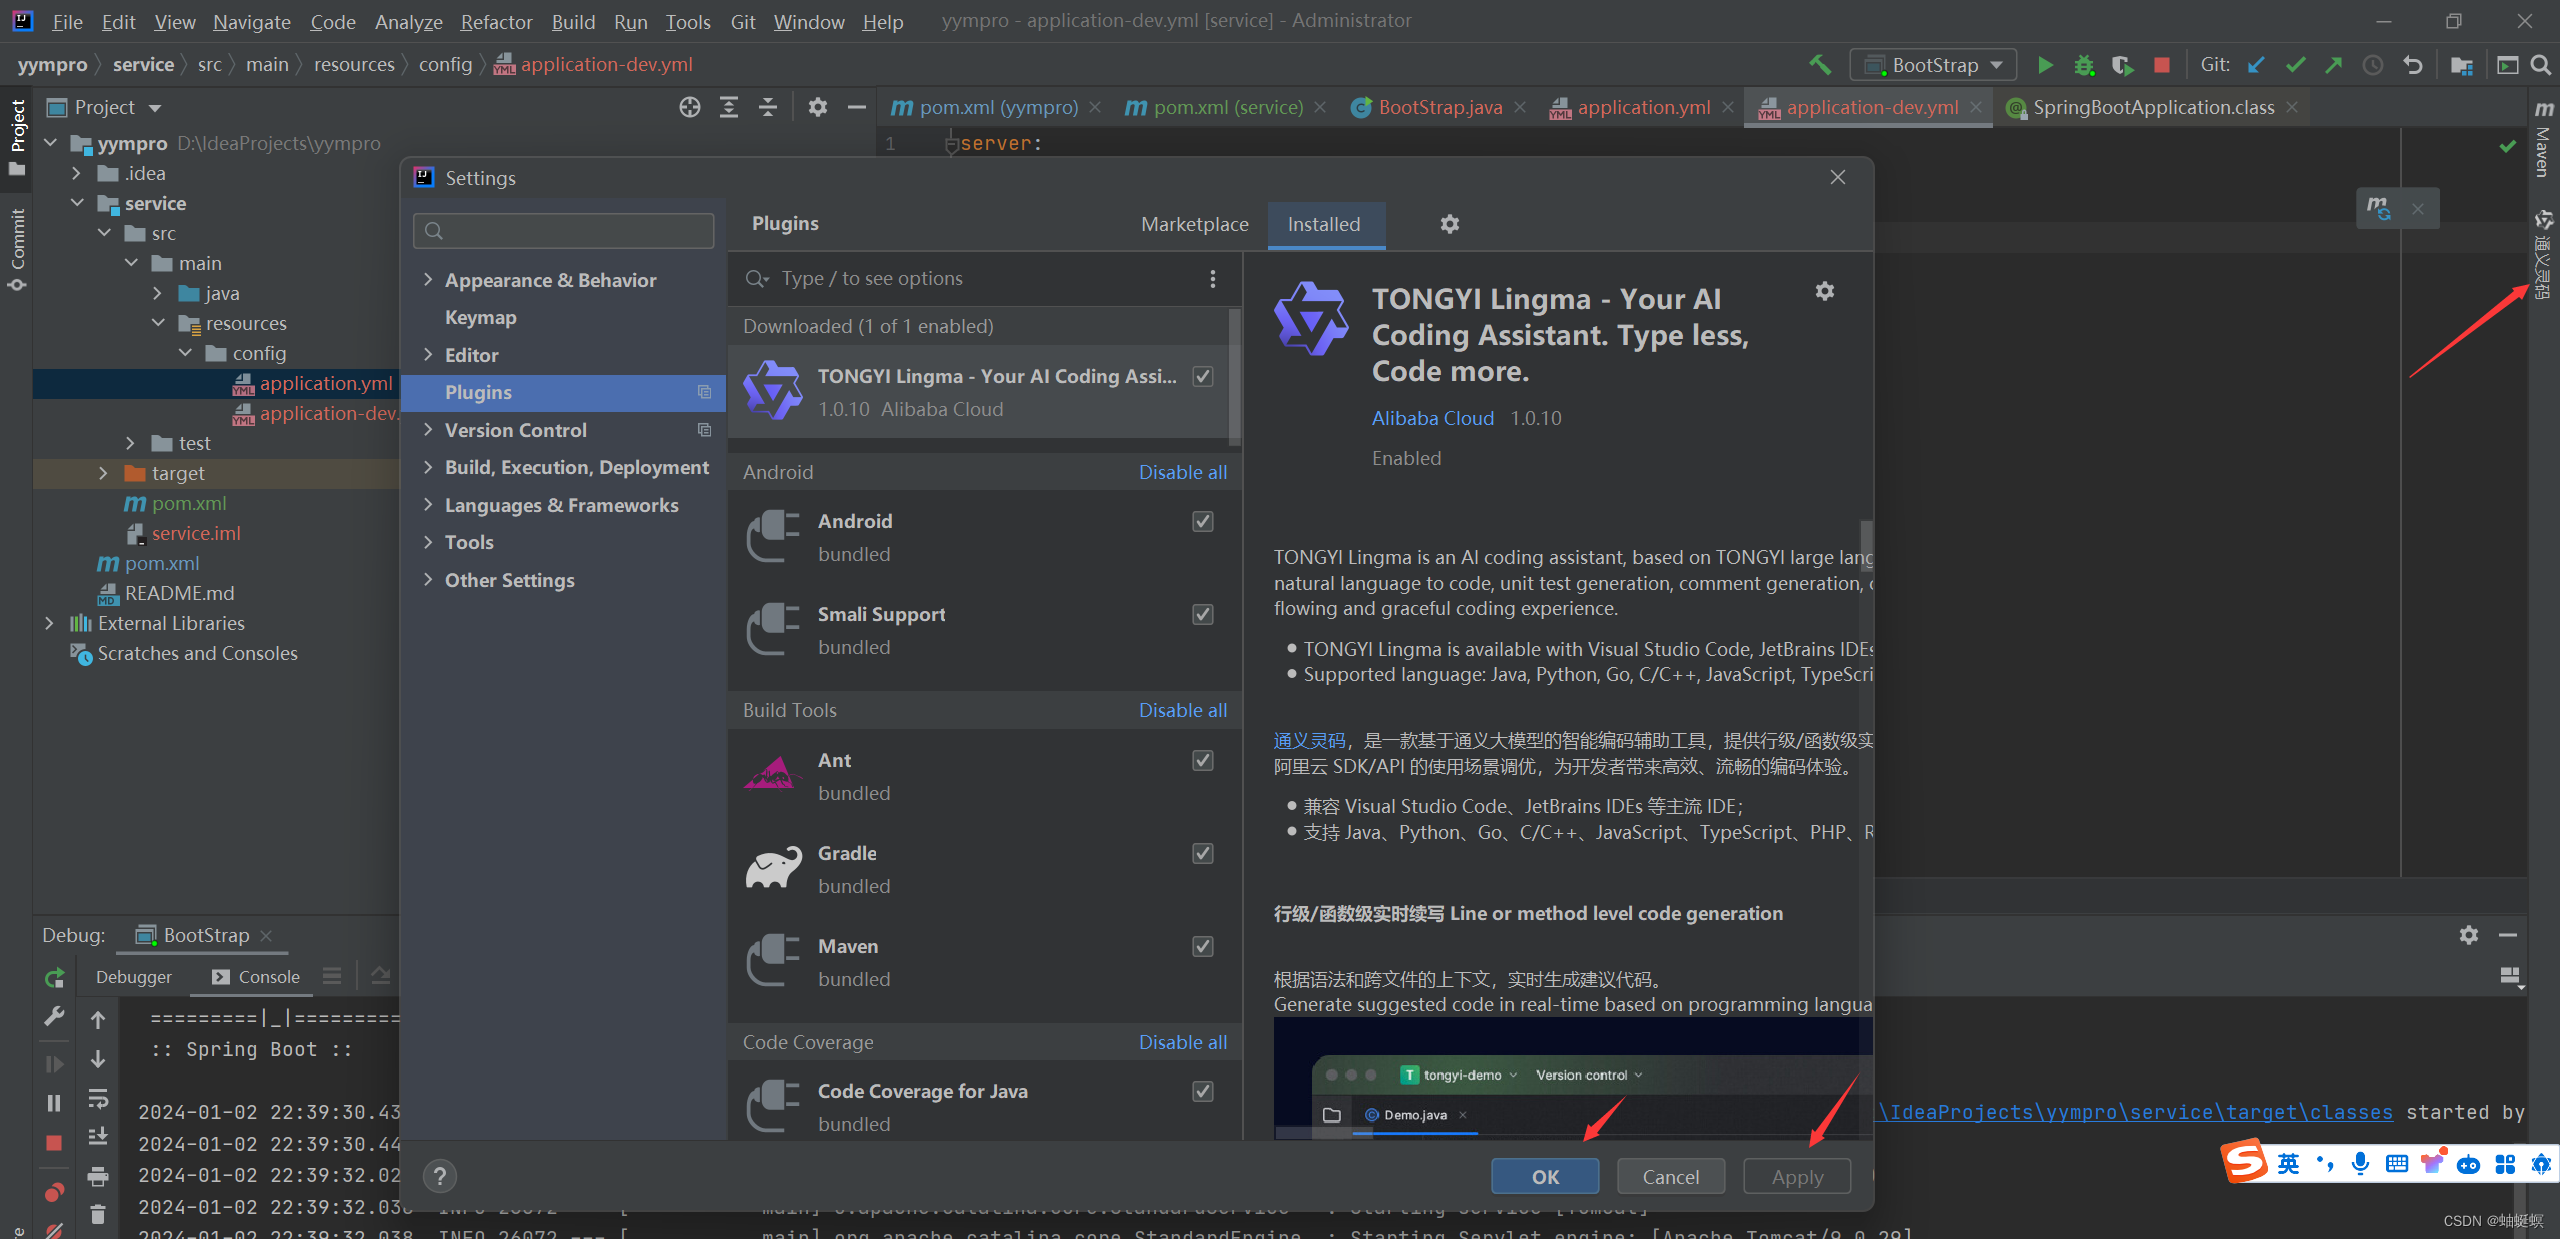Expand Version Control settings category
This screenshot has width=2560, height=1239.
[x=428, y=430]
